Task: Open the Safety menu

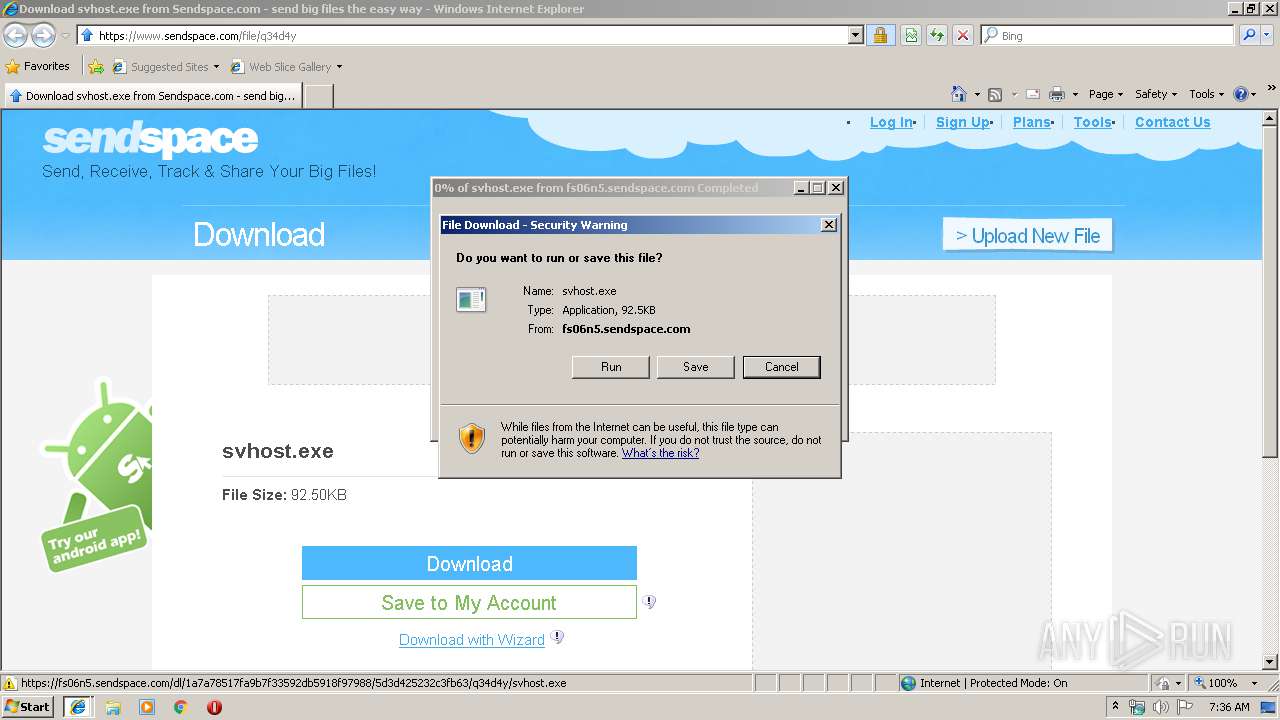Action: 1156,94
